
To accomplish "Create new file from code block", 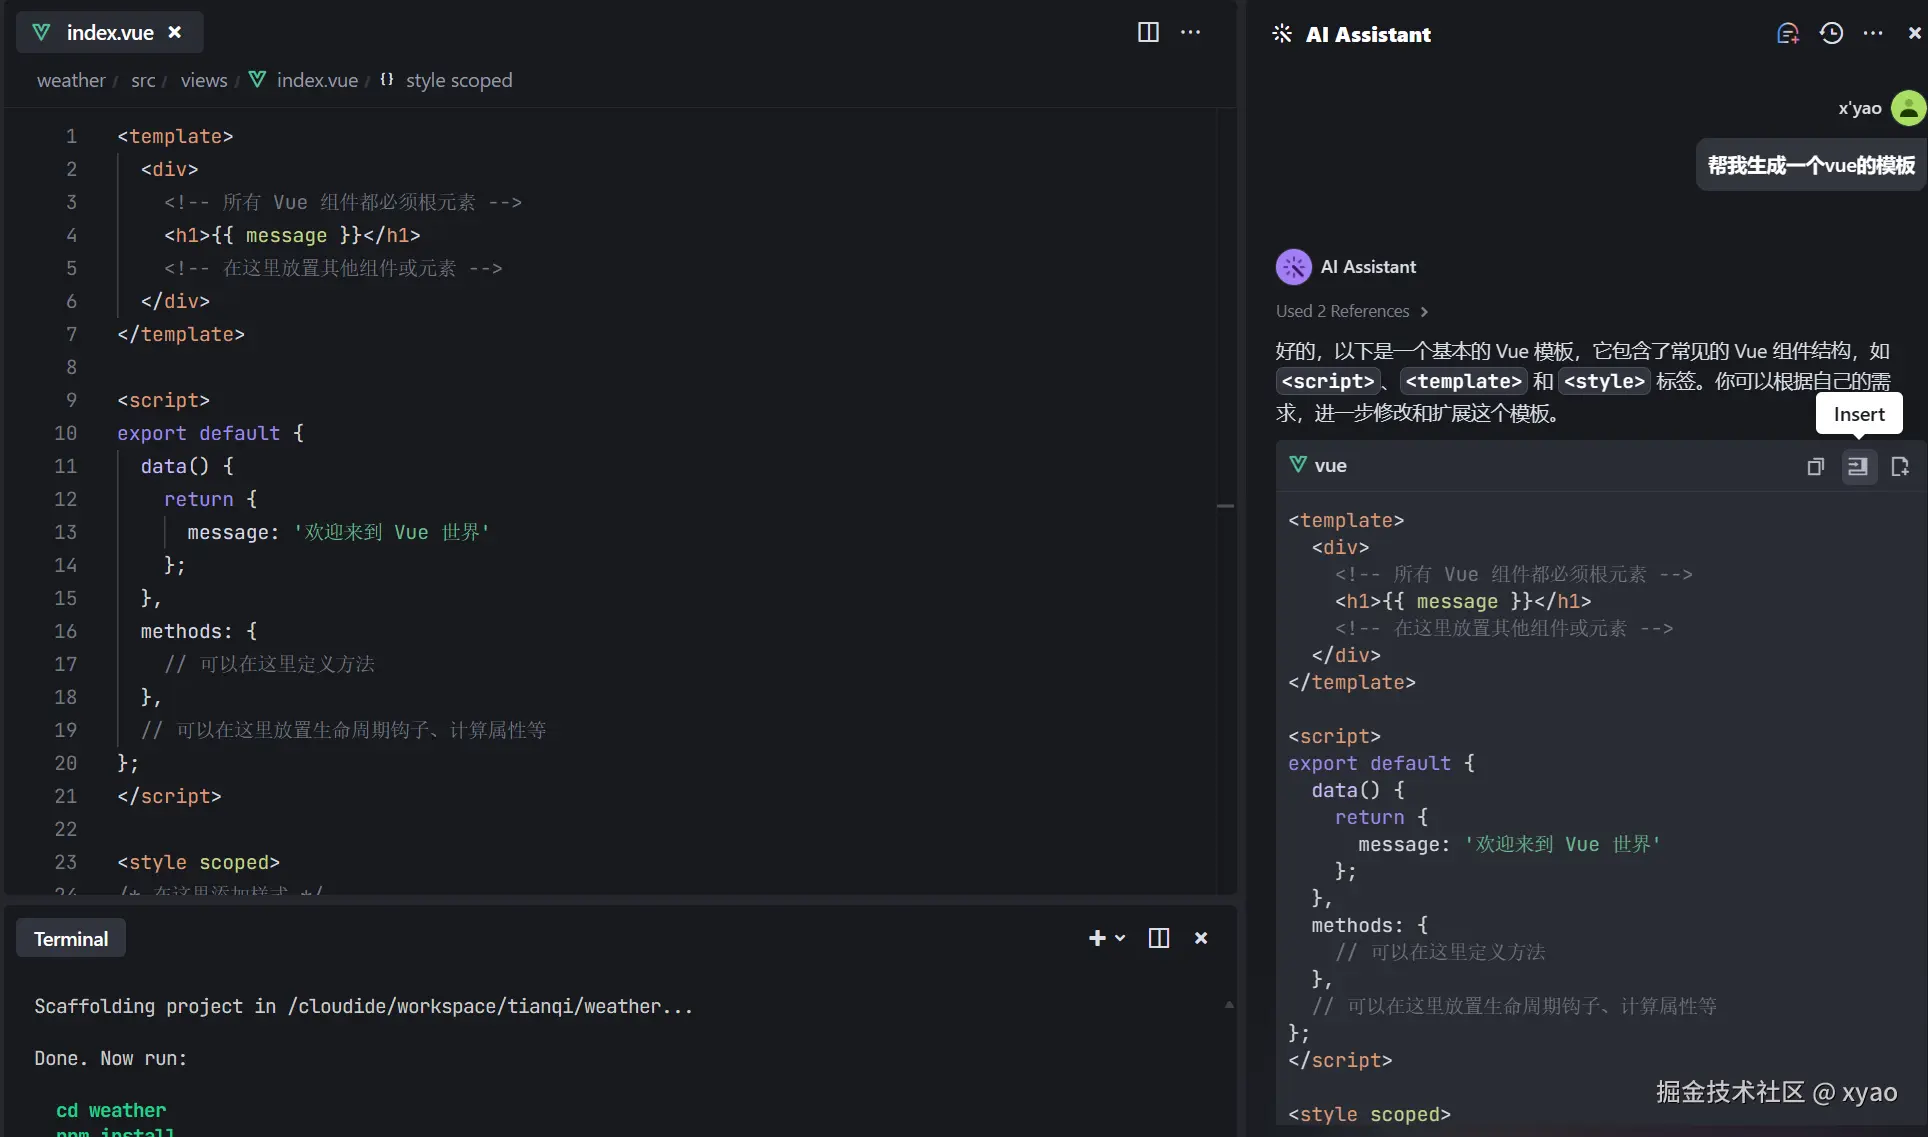I will (x=1900, y=466).
